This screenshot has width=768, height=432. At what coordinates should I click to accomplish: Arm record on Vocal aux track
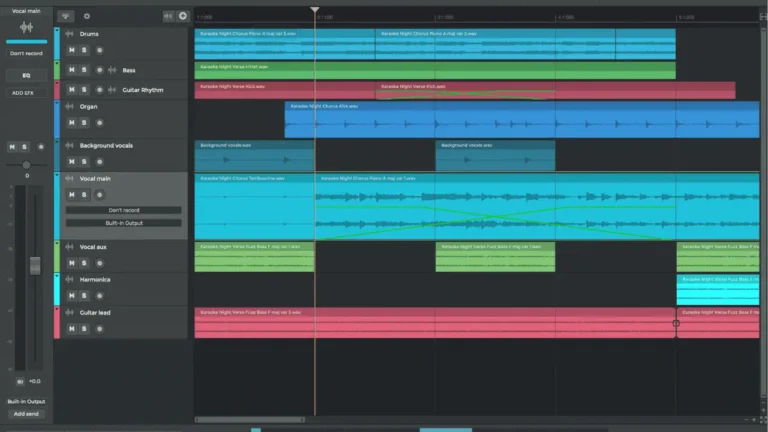click(99, 263)
